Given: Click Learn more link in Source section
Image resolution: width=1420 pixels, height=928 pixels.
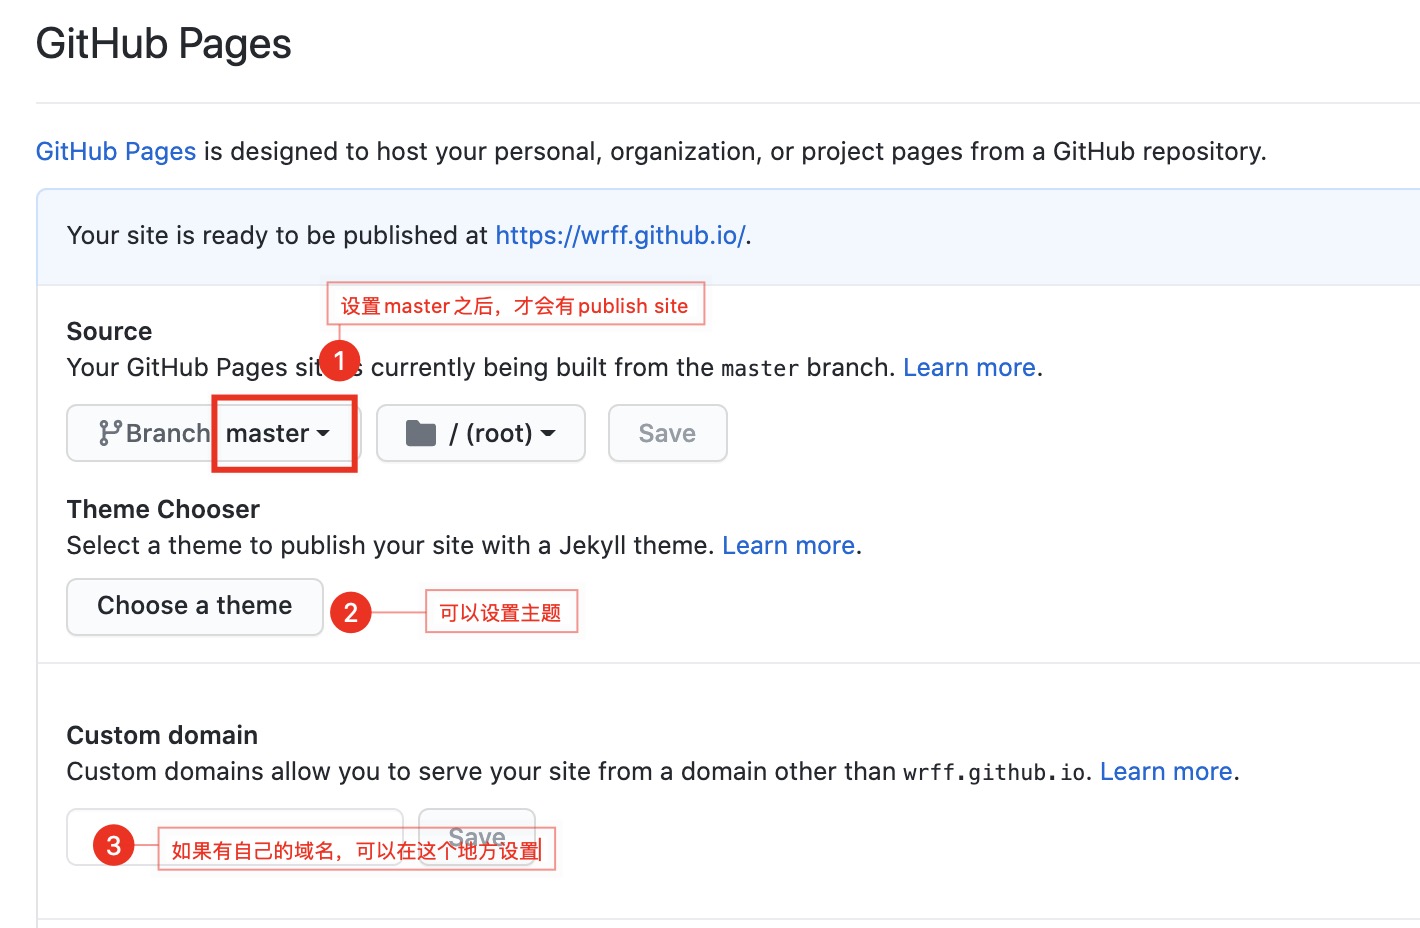Looking at the screenshot, I should coord(969,367).
